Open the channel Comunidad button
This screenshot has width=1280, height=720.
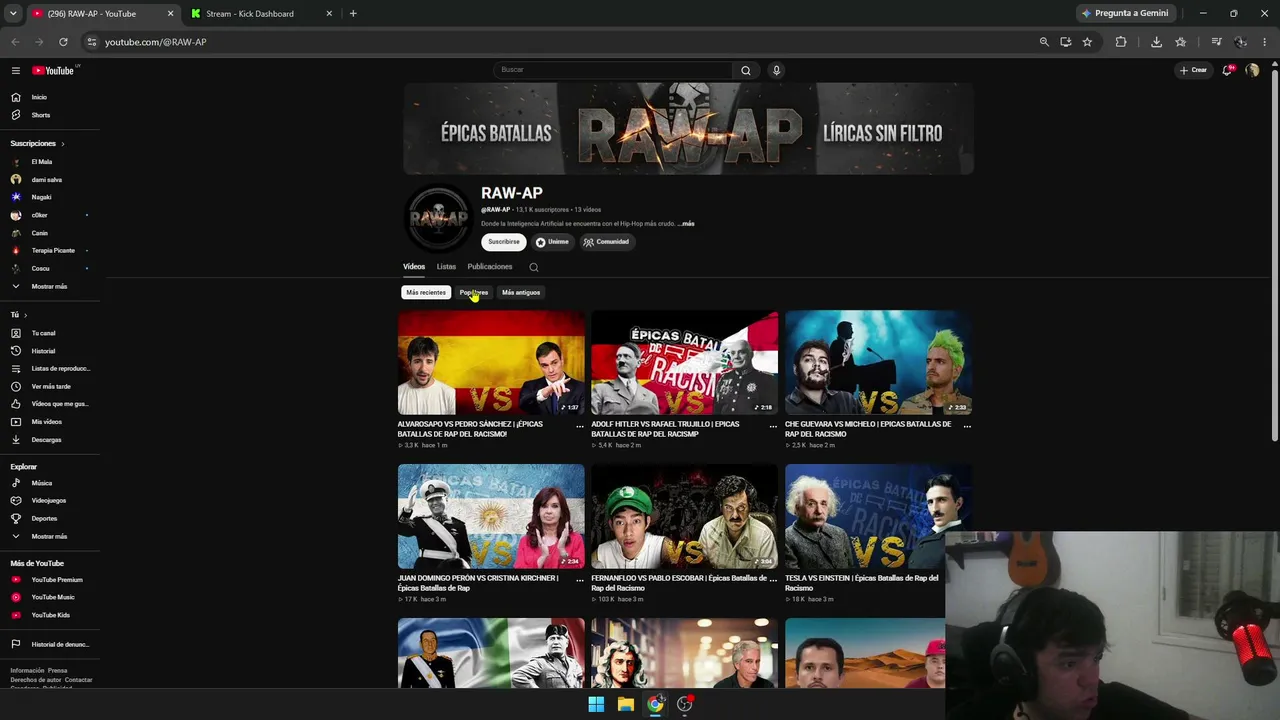click(x=606, y=242)
